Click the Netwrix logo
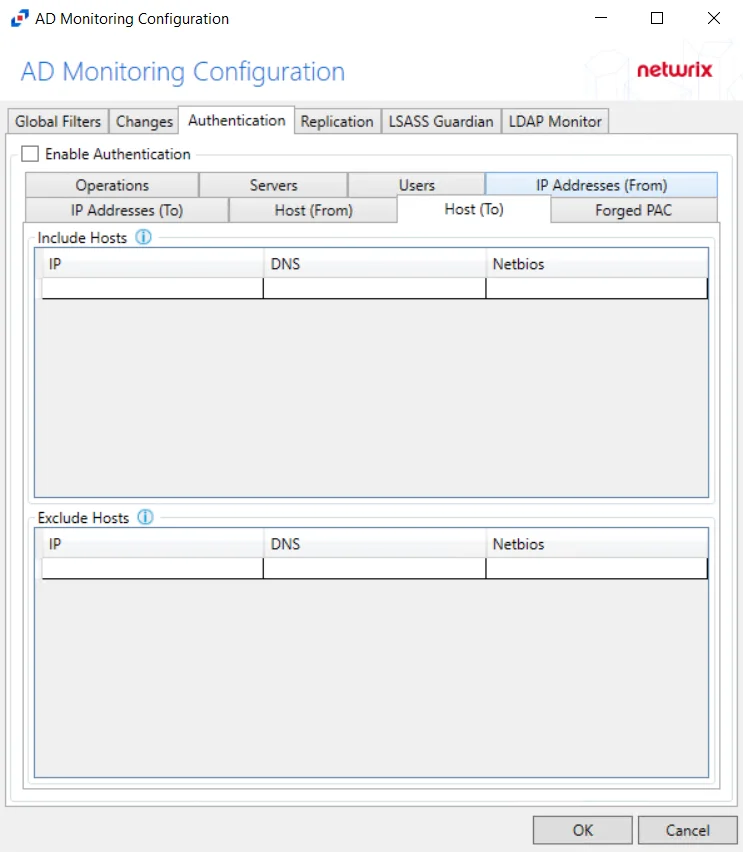The image size is (743, 852). 674,70
